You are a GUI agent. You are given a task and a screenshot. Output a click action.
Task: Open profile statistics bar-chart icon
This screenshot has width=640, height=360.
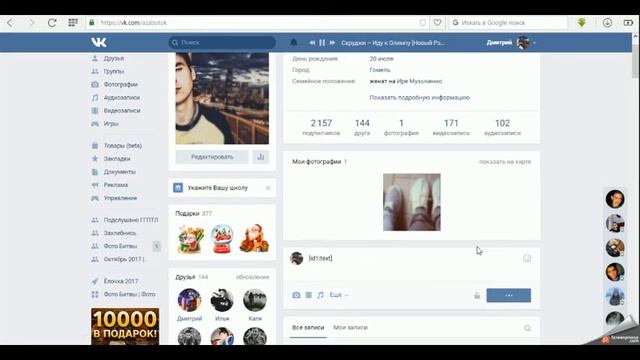(260, 157)
